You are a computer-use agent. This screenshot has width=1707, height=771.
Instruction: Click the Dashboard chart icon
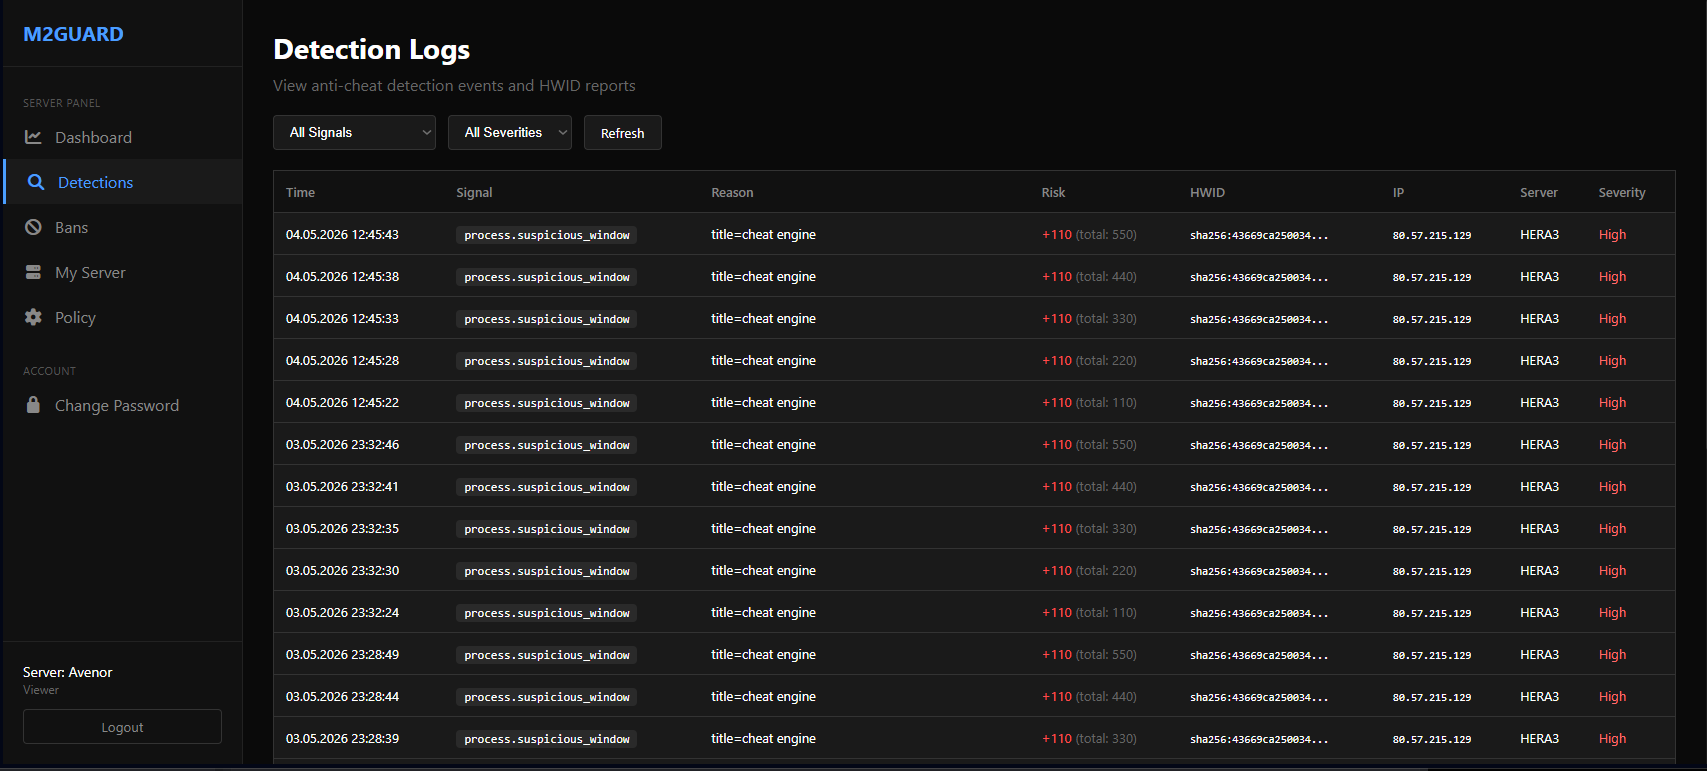point(33,137)
